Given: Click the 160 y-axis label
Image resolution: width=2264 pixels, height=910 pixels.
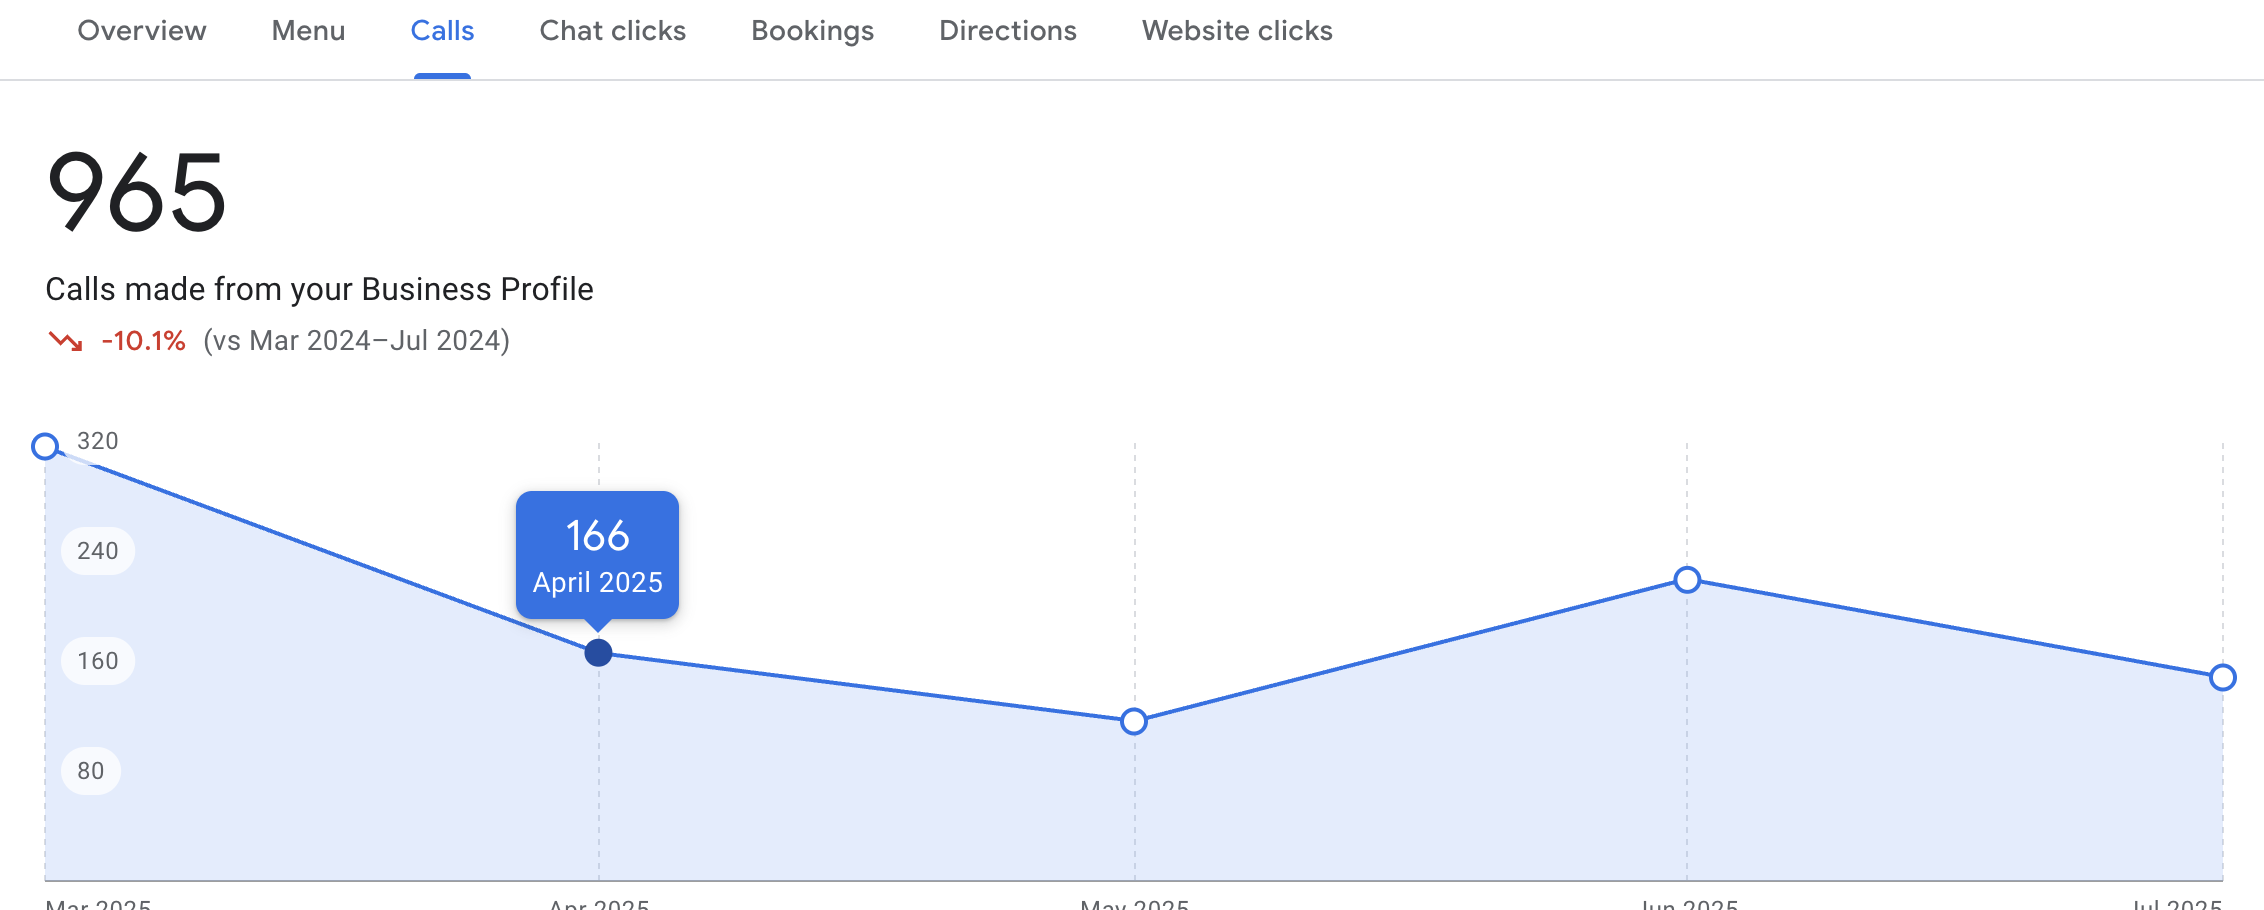Looking at the screenshot, I should pos(98,661).
